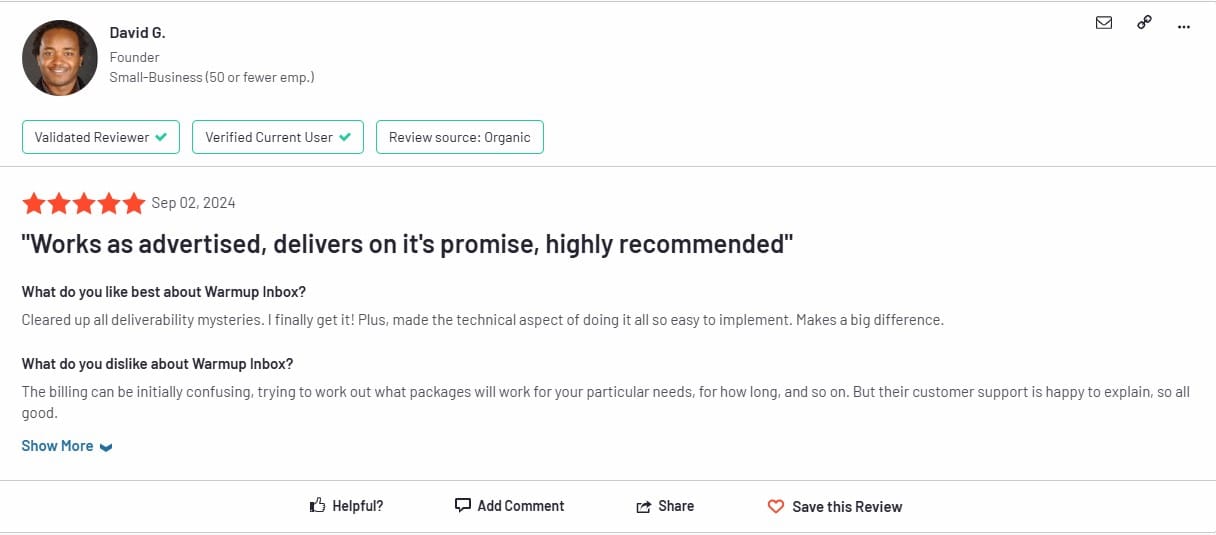Open the review titled Works as advertised
This screenshot has height=535, width=1216.
(x=408, y=244)
